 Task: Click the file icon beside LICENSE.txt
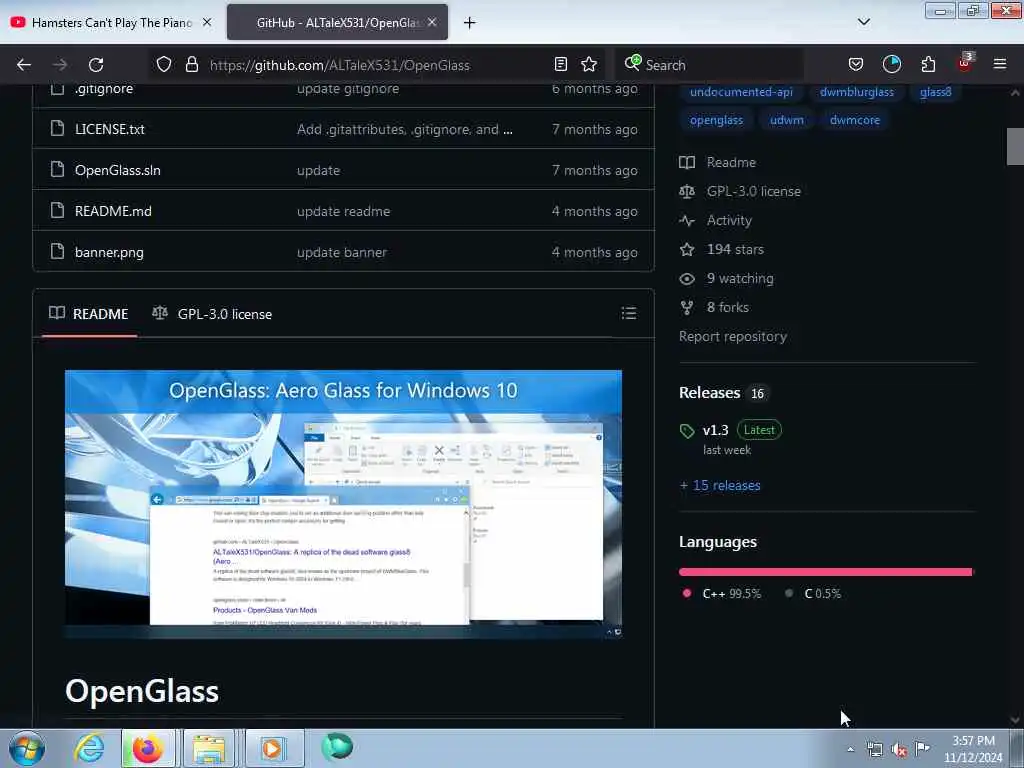click(x=57, y=129)
